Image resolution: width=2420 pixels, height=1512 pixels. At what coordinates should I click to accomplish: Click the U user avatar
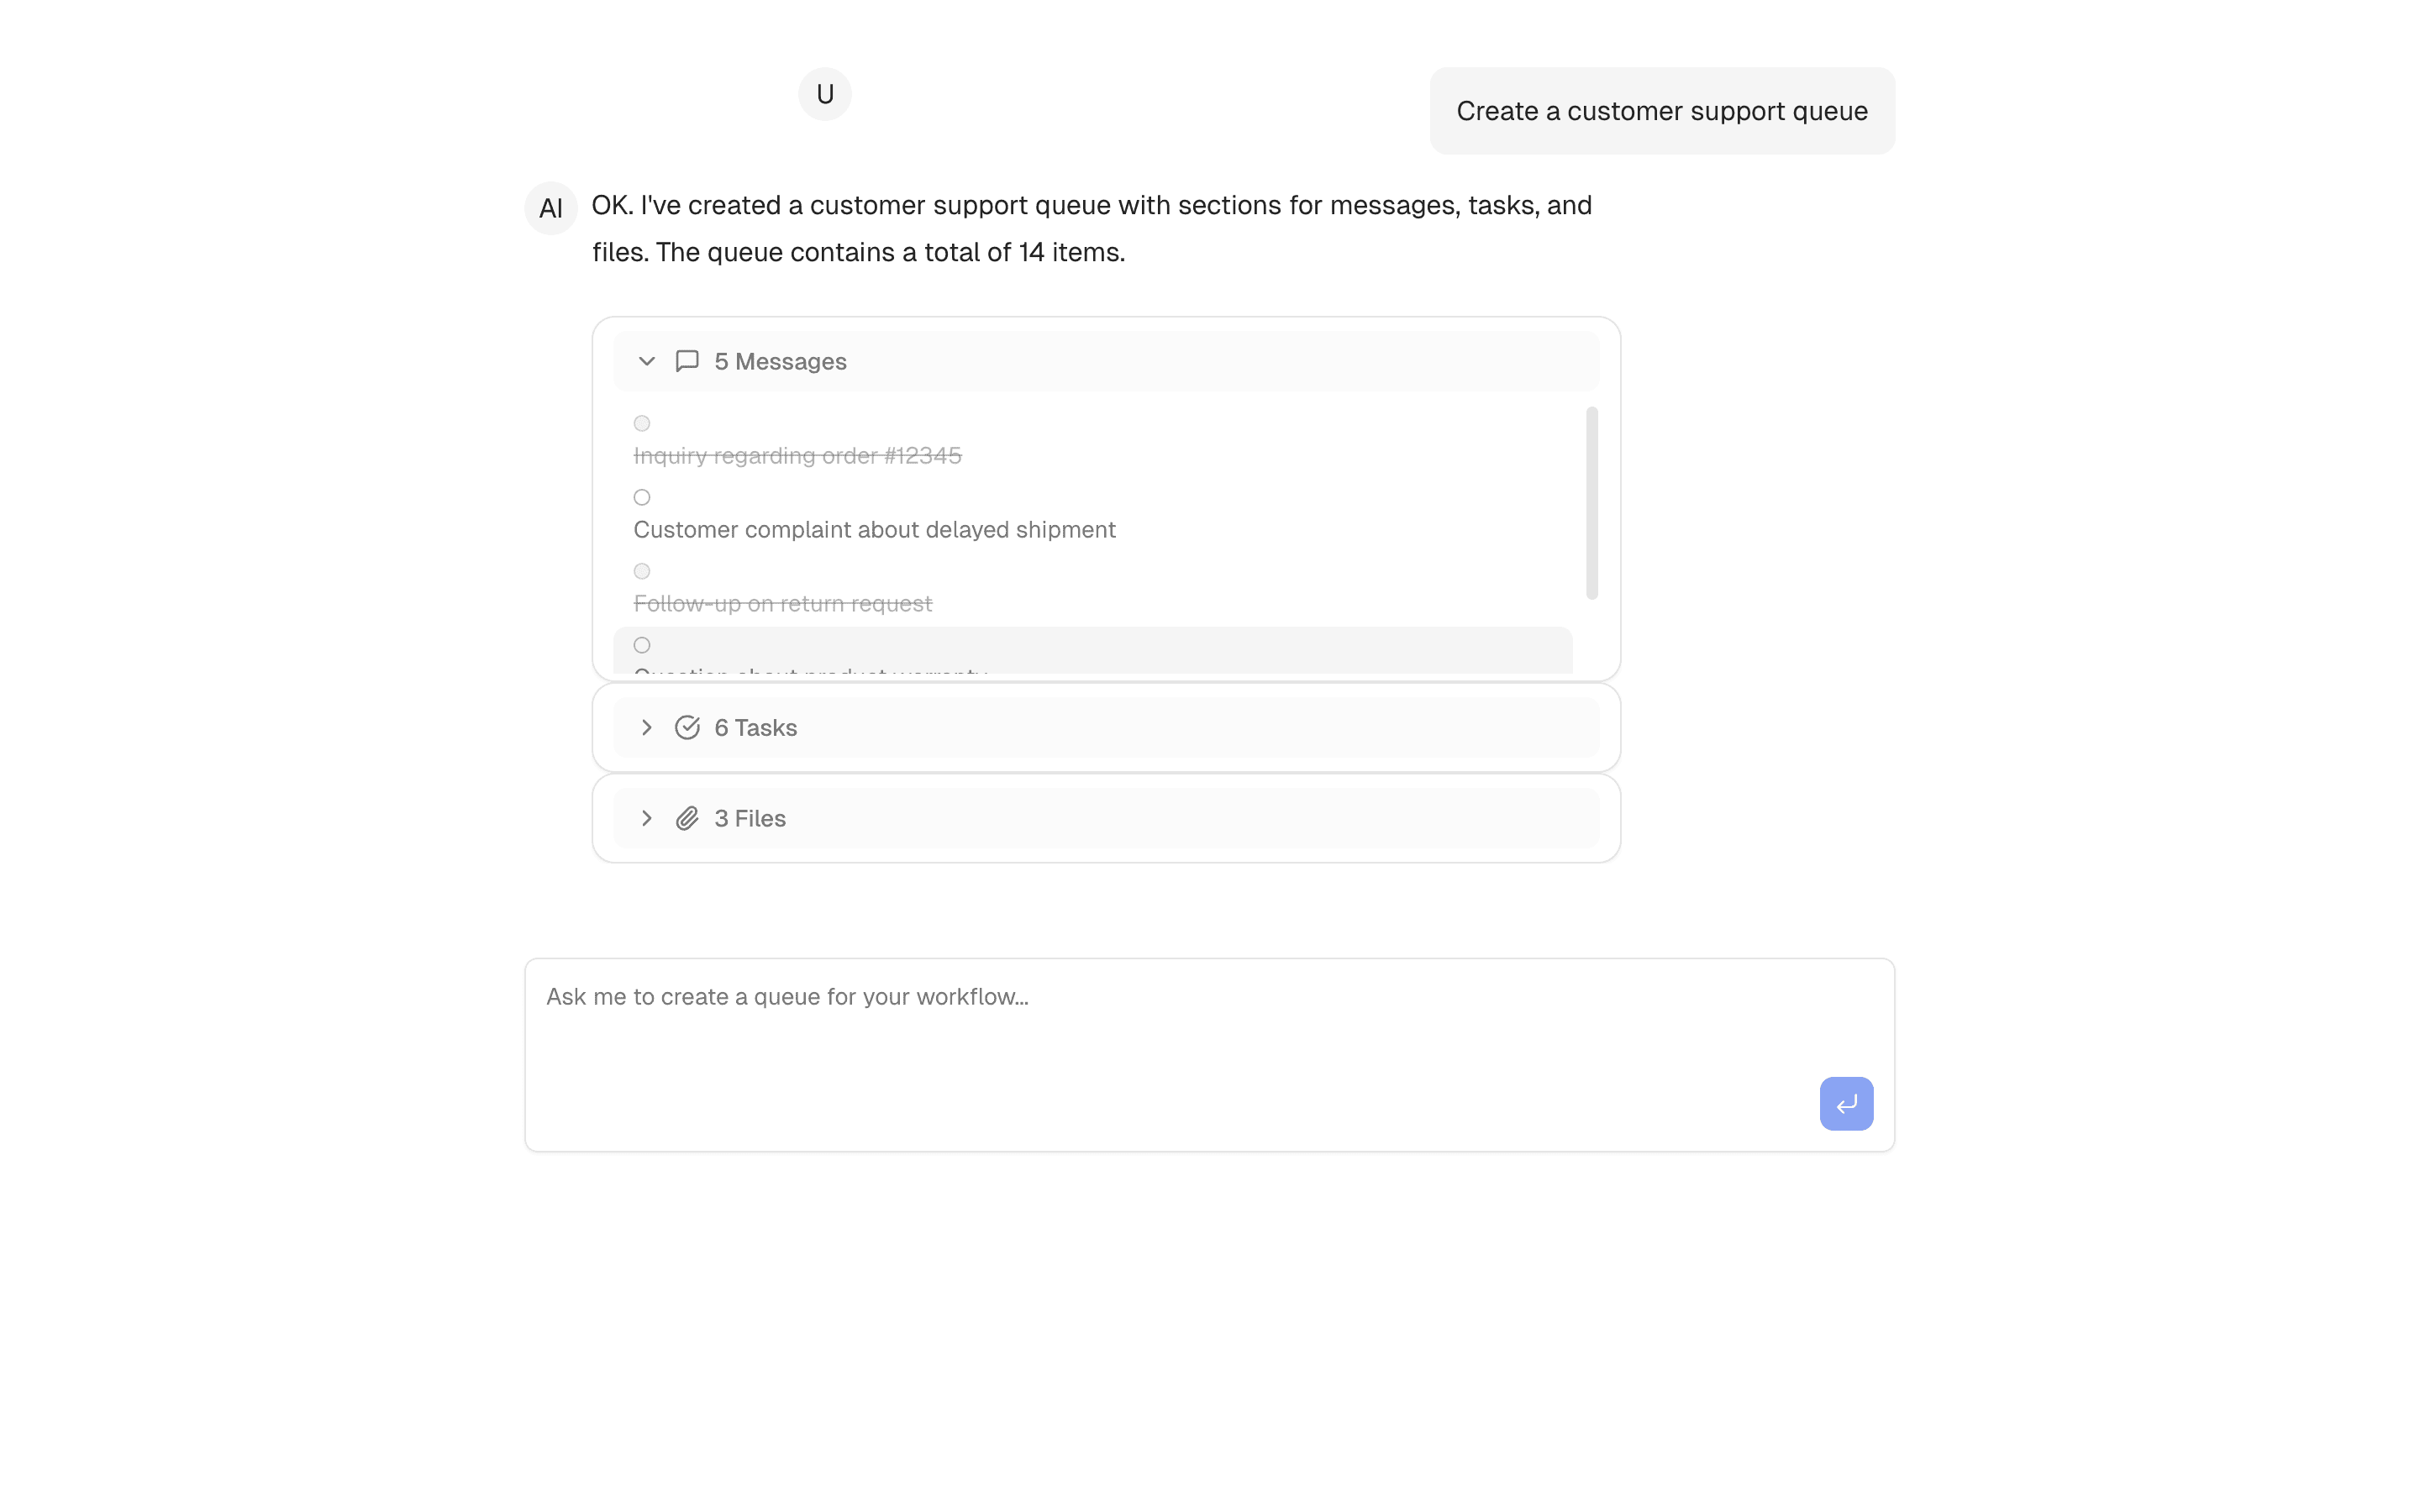pos(824,93)
